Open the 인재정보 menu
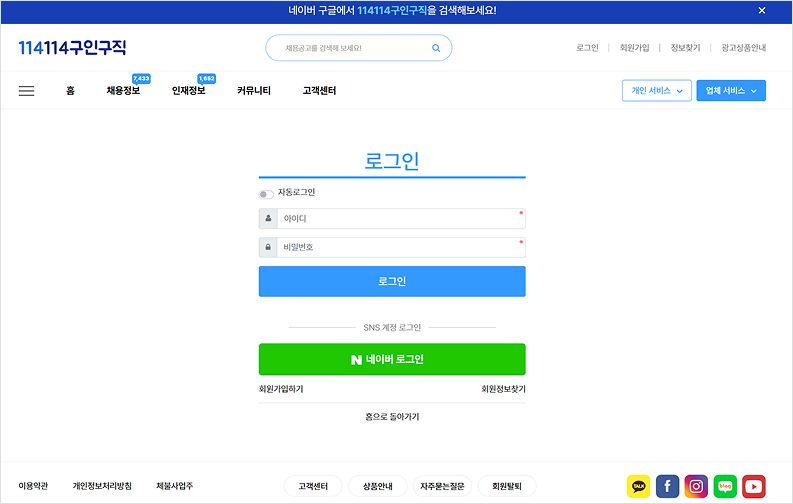 point(188,91)
